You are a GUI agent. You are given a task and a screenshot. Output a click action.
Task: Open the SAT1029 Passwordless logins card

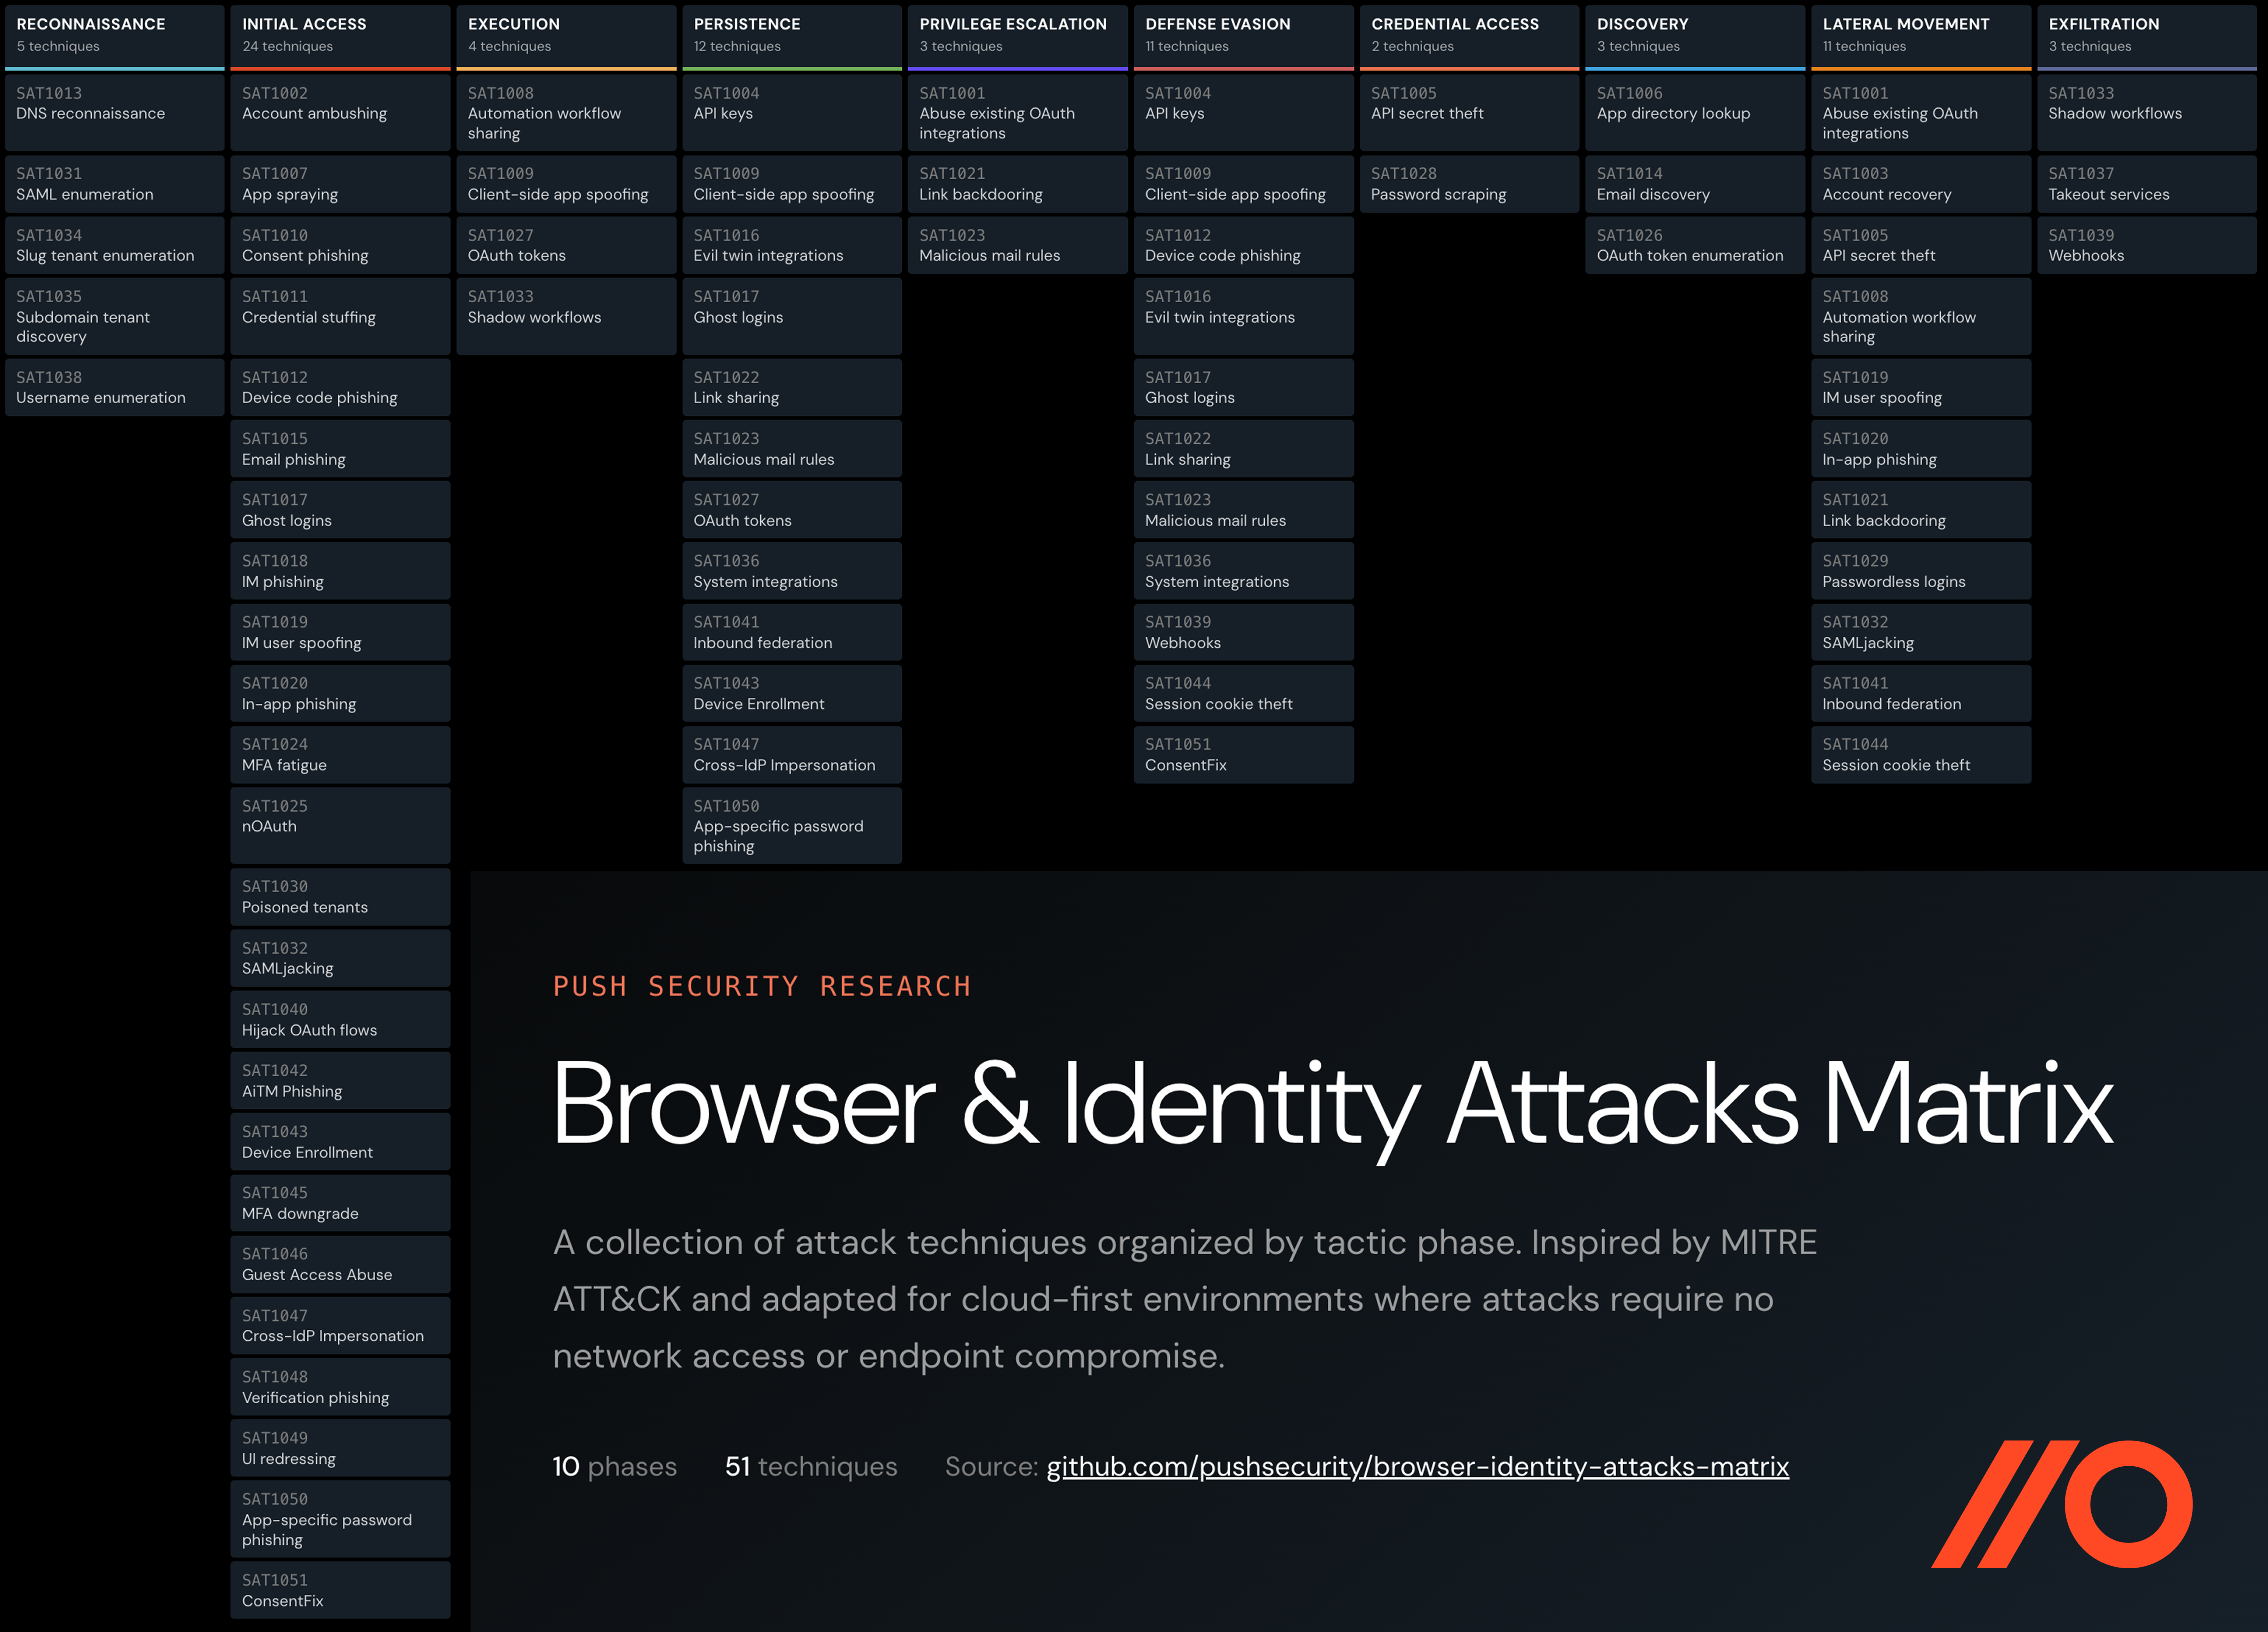1921,571
